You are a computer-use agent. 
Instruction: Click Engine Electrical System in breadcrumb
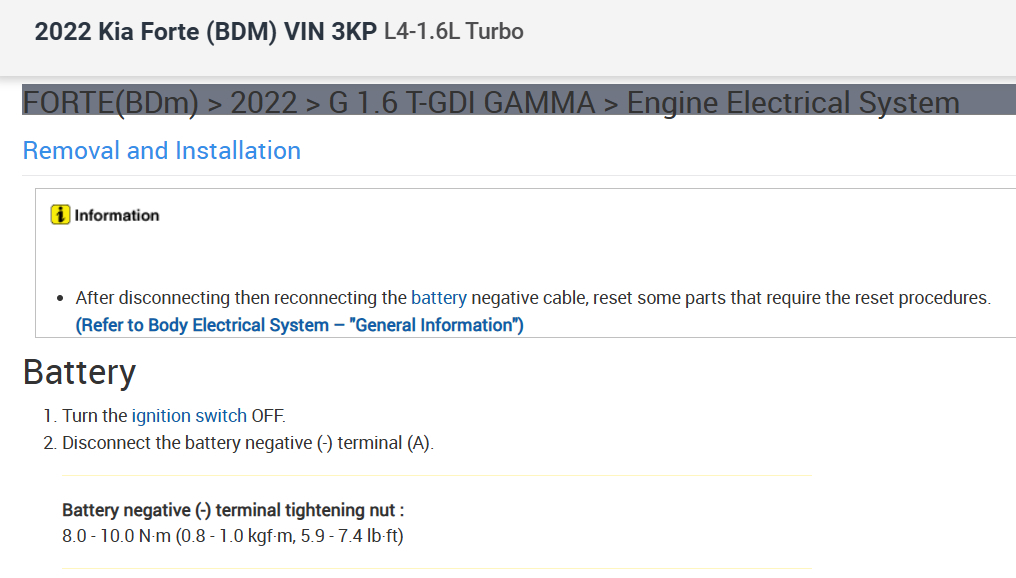click(x=792, y=102)
